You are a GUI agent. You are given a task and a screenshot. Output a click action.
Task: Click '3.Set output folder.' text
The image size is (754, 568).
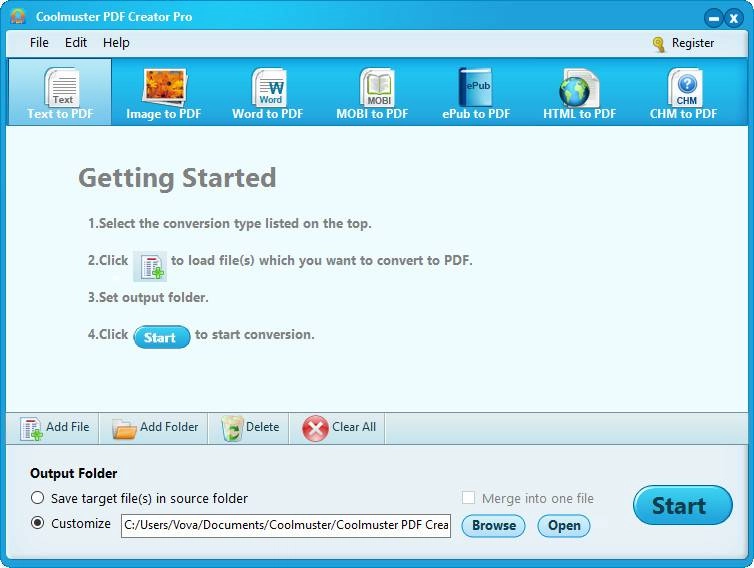pos(148,297)
